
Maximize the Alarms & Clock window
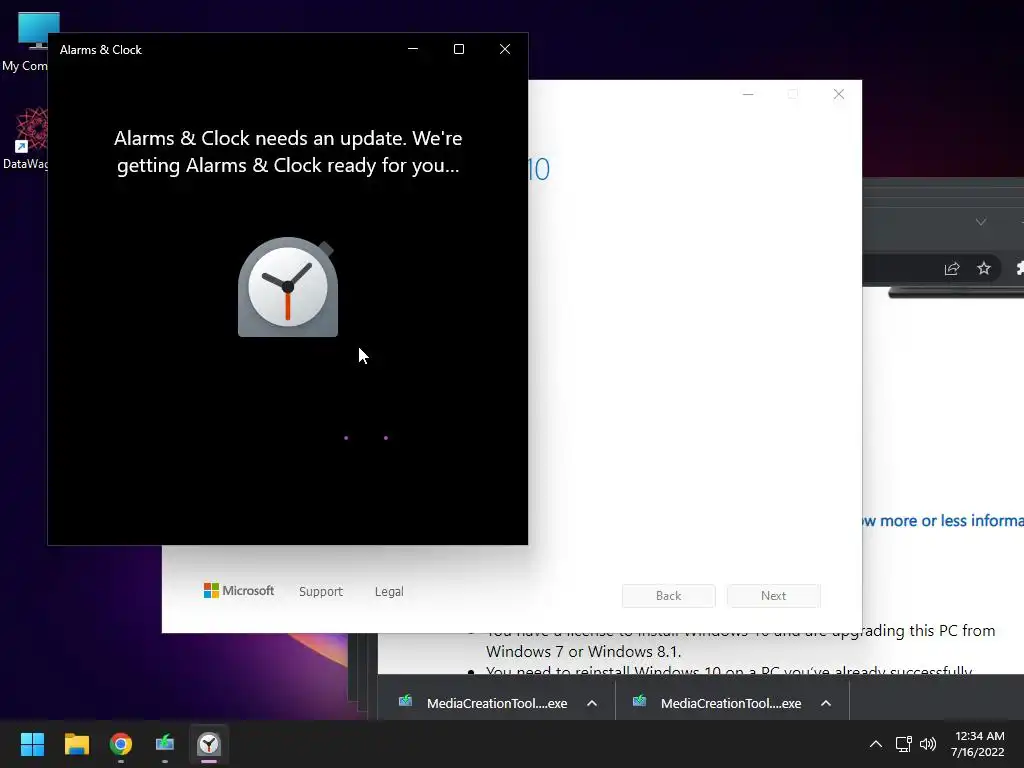click(x=458, y=49)
